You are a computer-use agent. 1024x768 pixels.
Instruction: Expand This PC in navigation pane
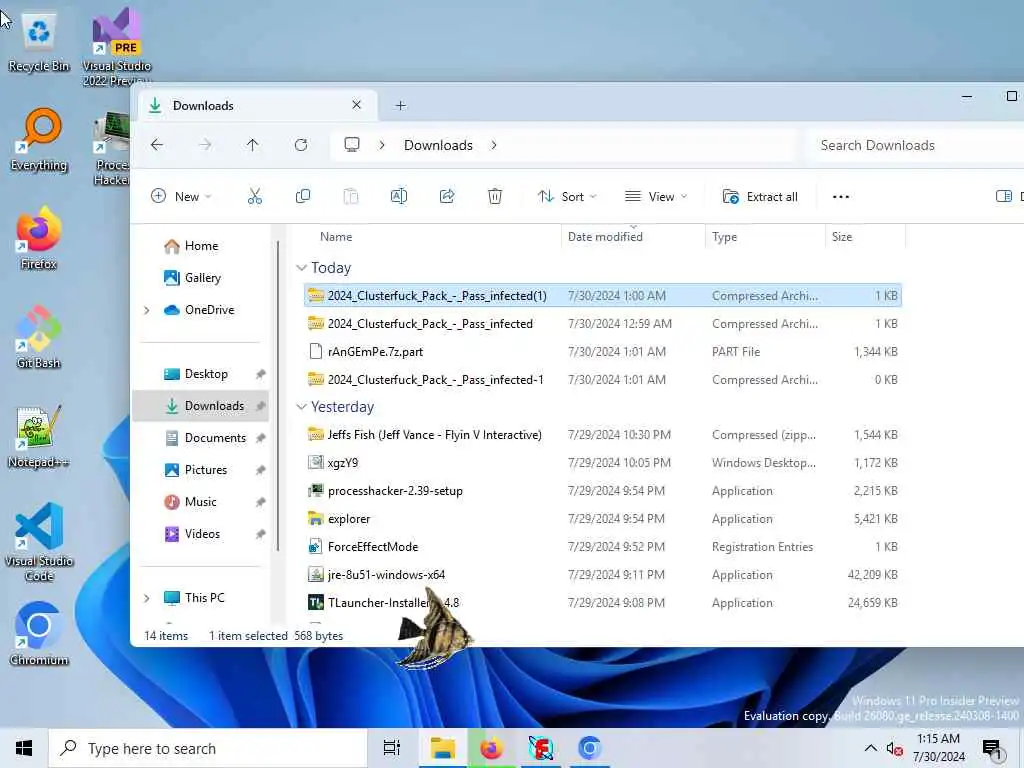click(147, 598)
